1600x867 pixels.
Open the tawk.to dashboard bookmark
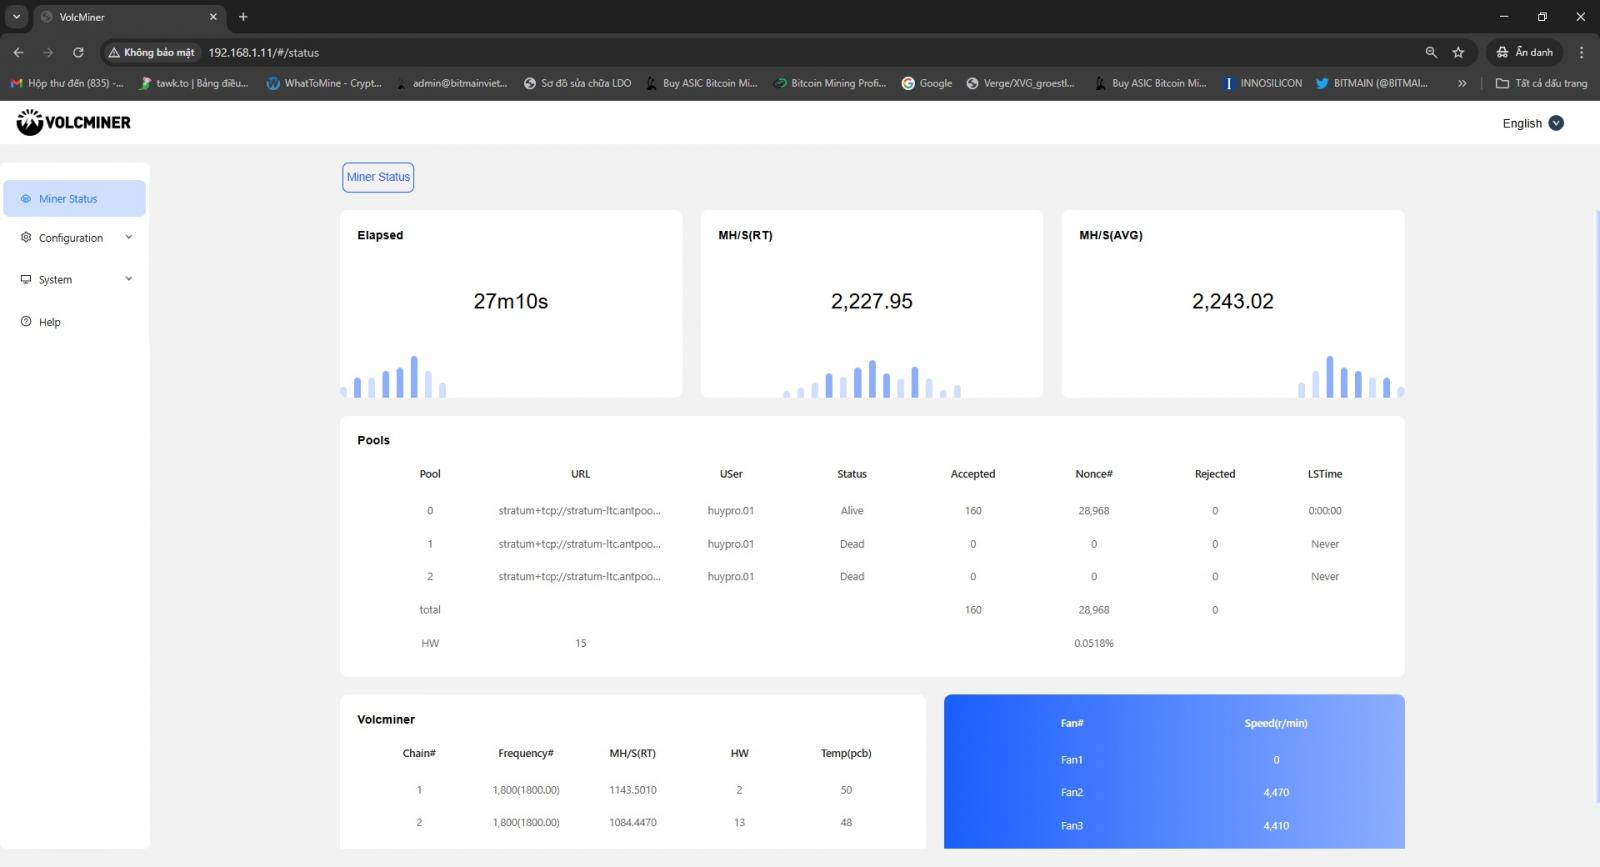click(x=194, y=83)
